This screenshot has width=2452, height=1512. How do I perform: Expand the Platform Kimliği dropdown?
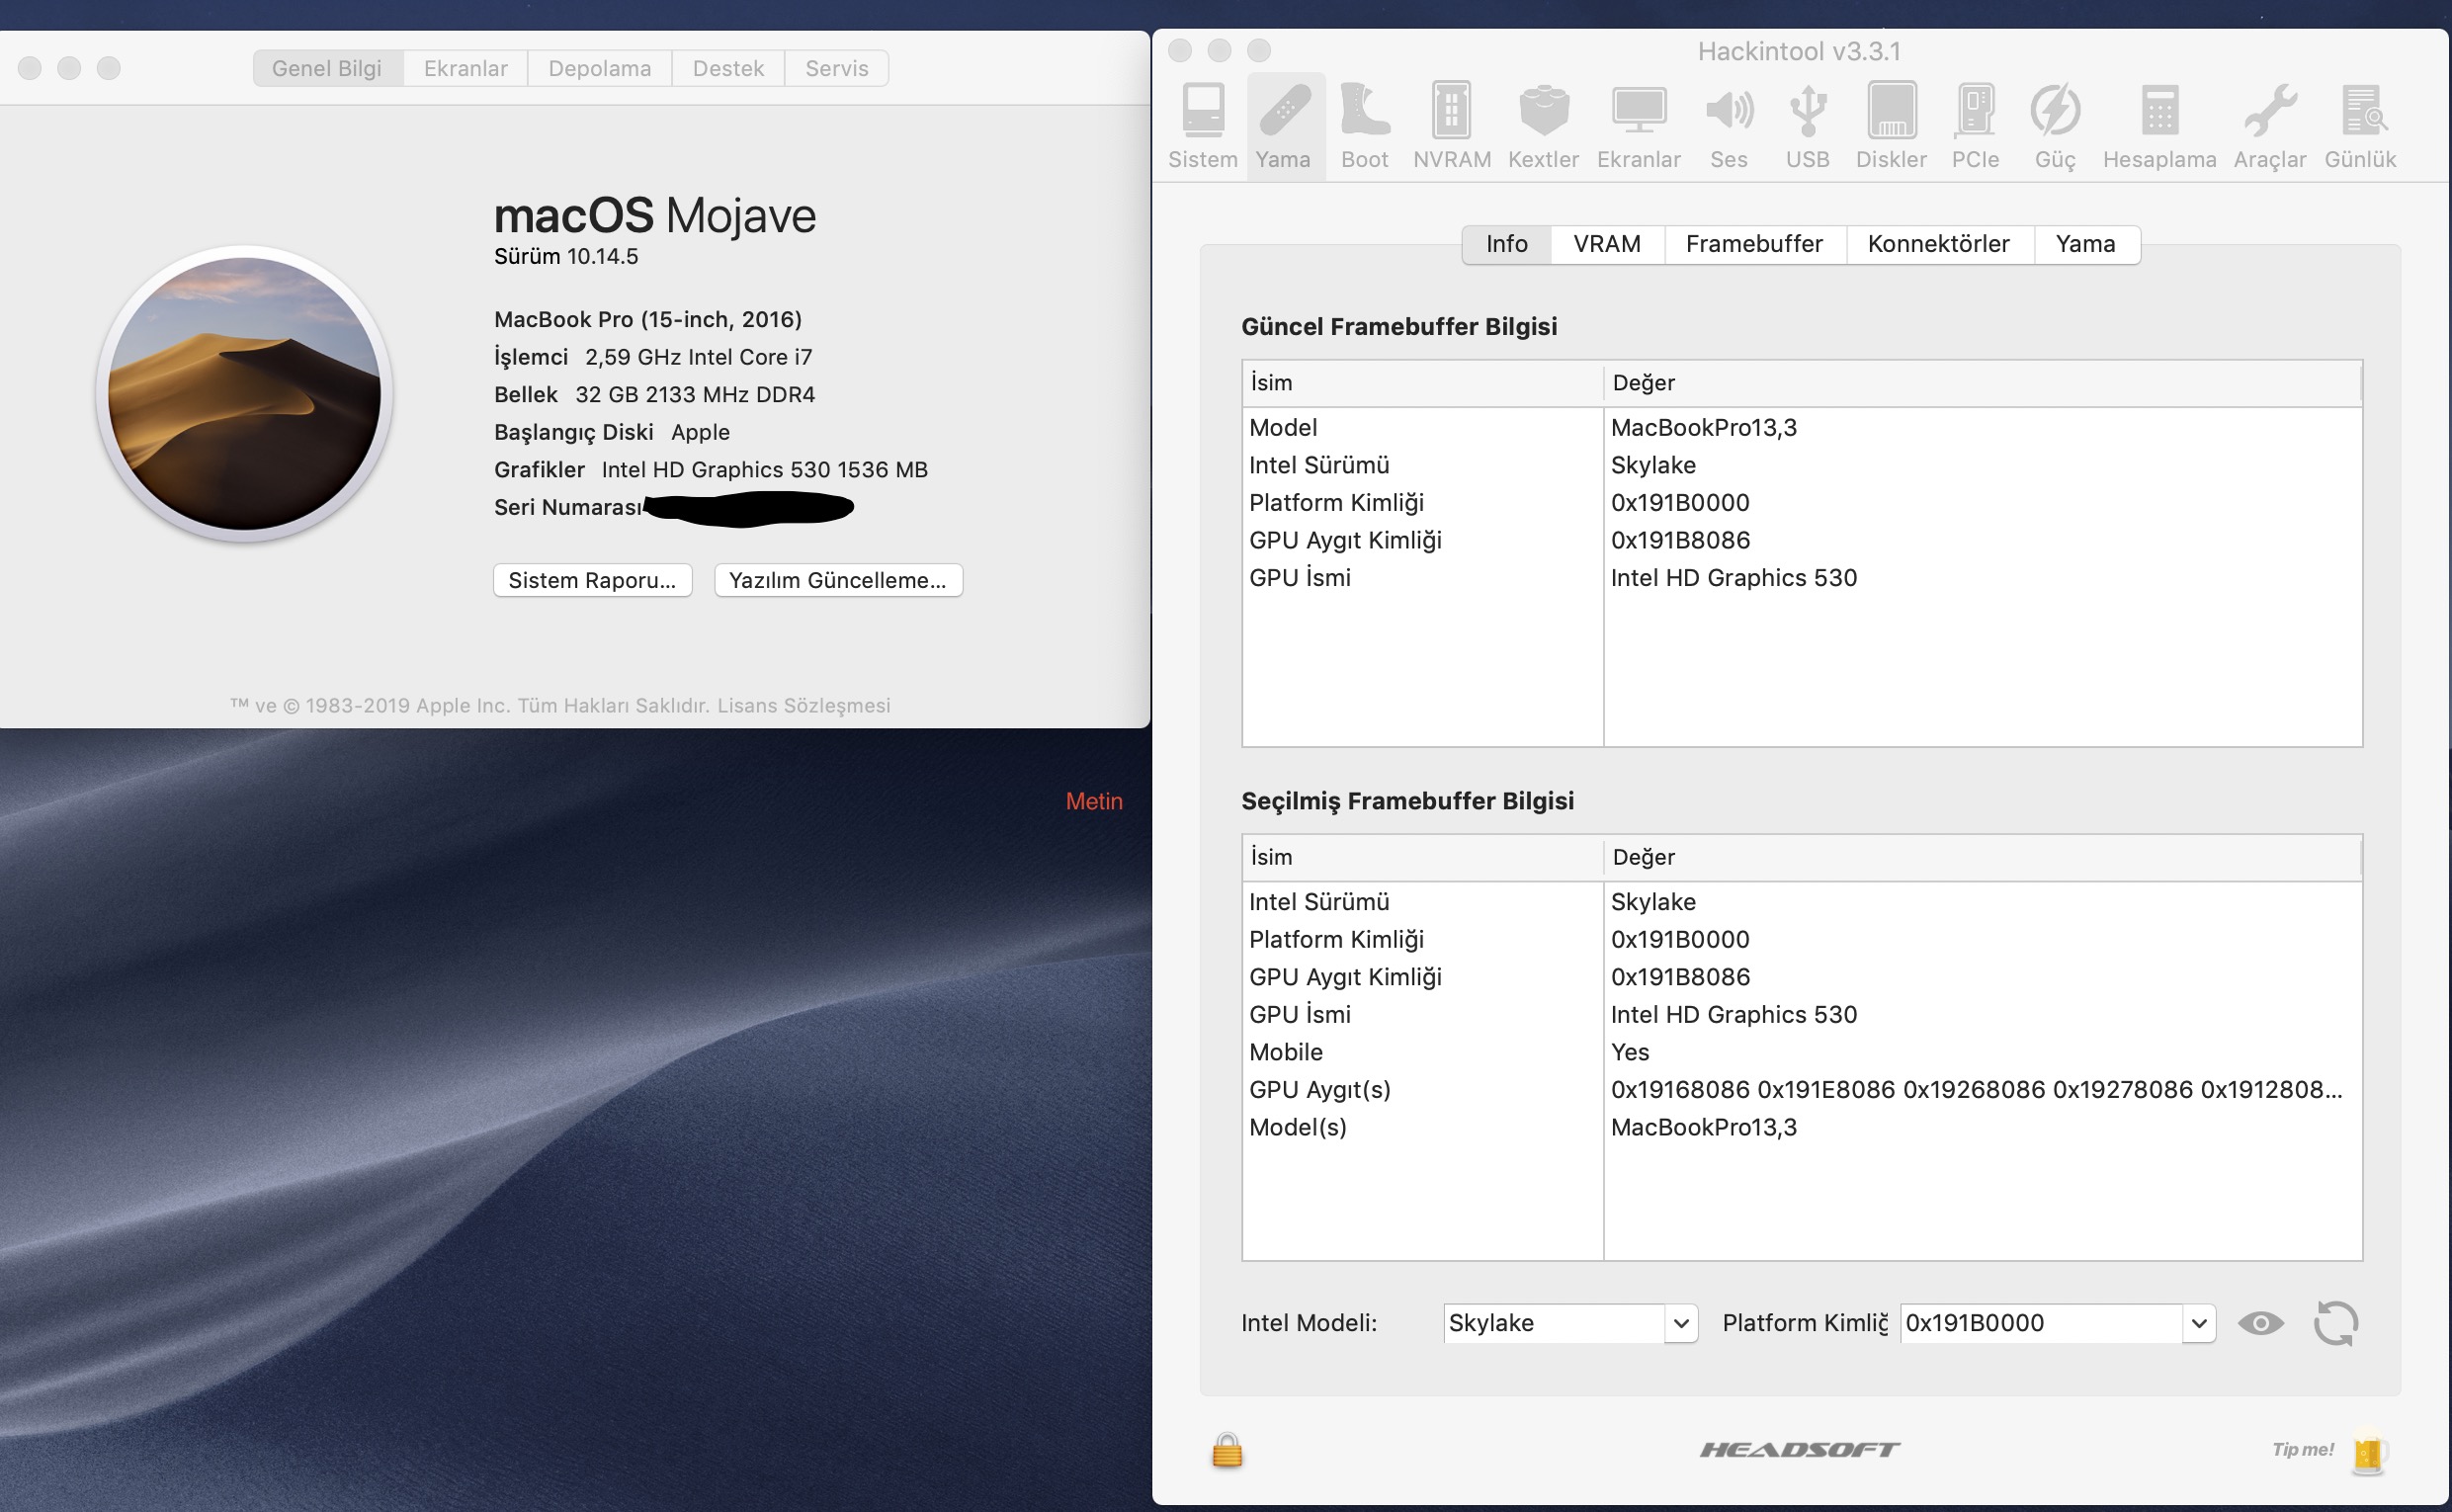[2198, 1323]
